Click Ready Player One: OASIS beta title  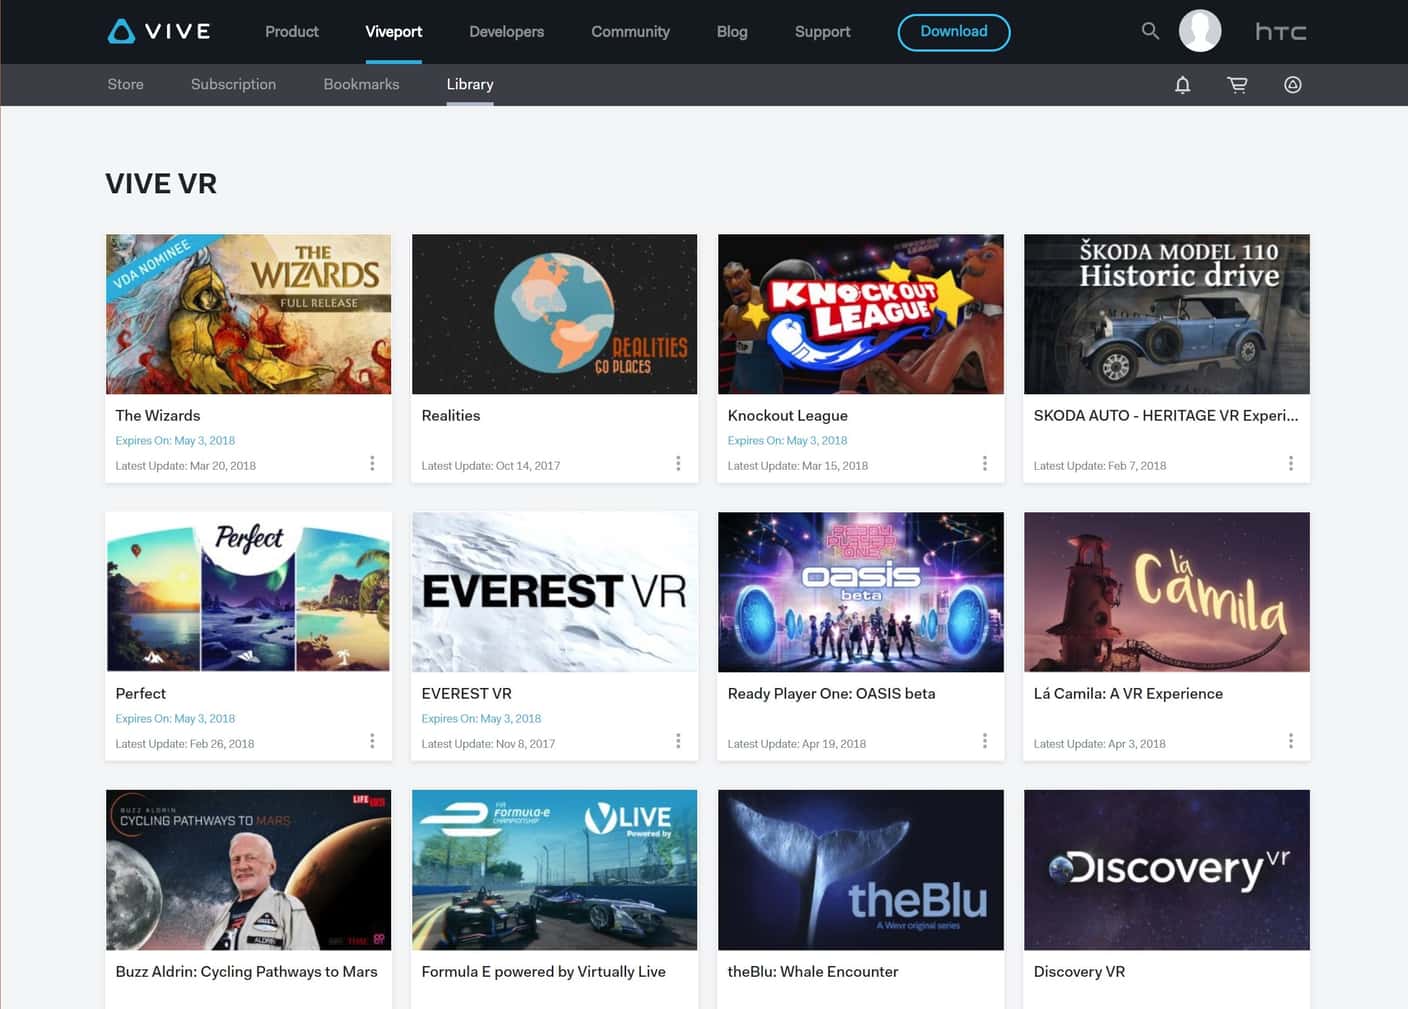[x=832, y=694]
